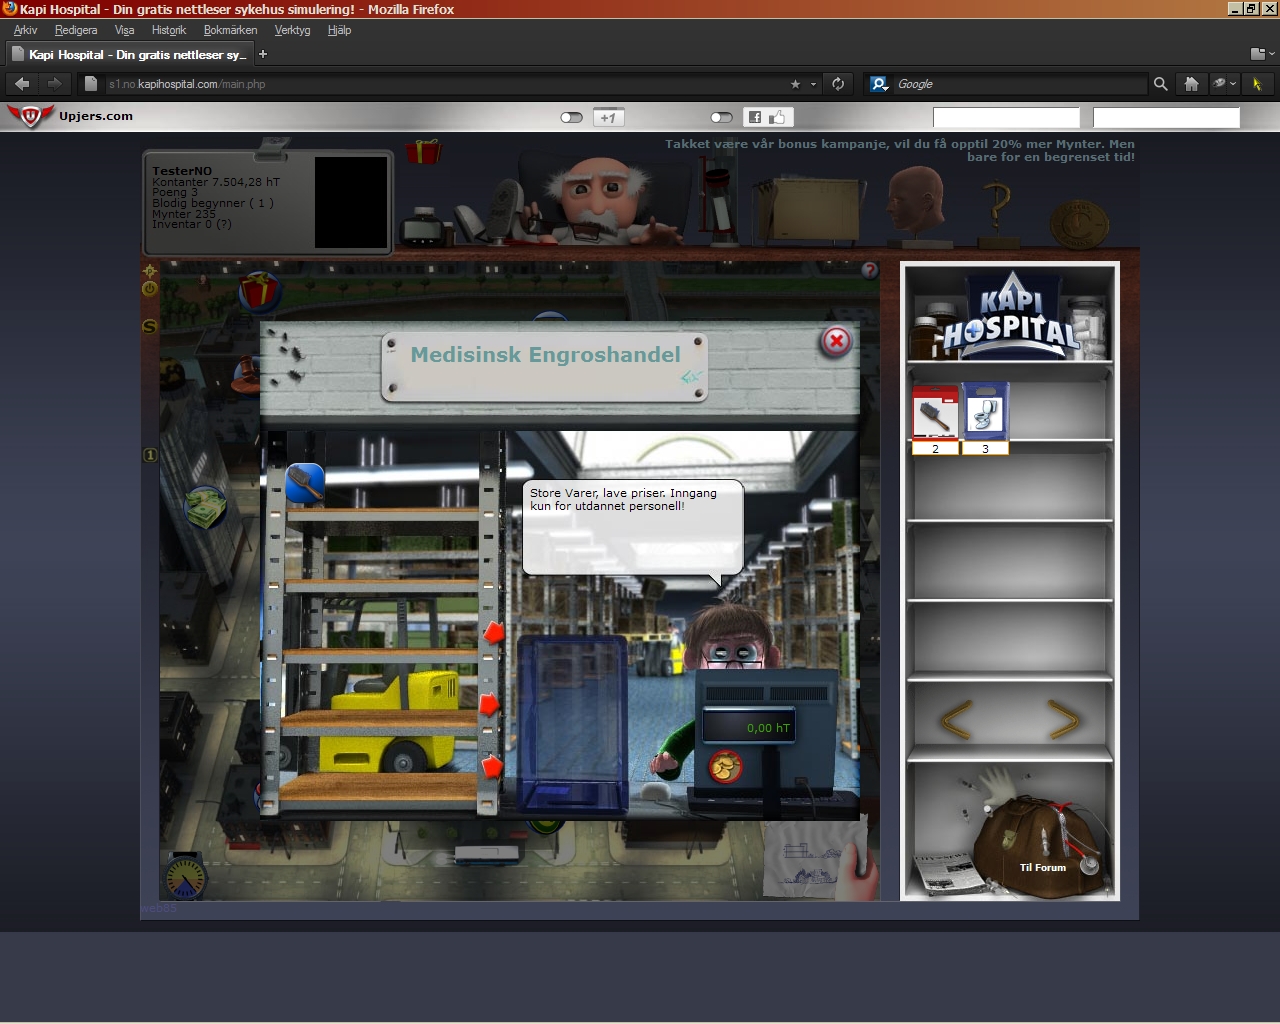Open the Hjälp menu
1280x1024 pixels.
point(339,30)
